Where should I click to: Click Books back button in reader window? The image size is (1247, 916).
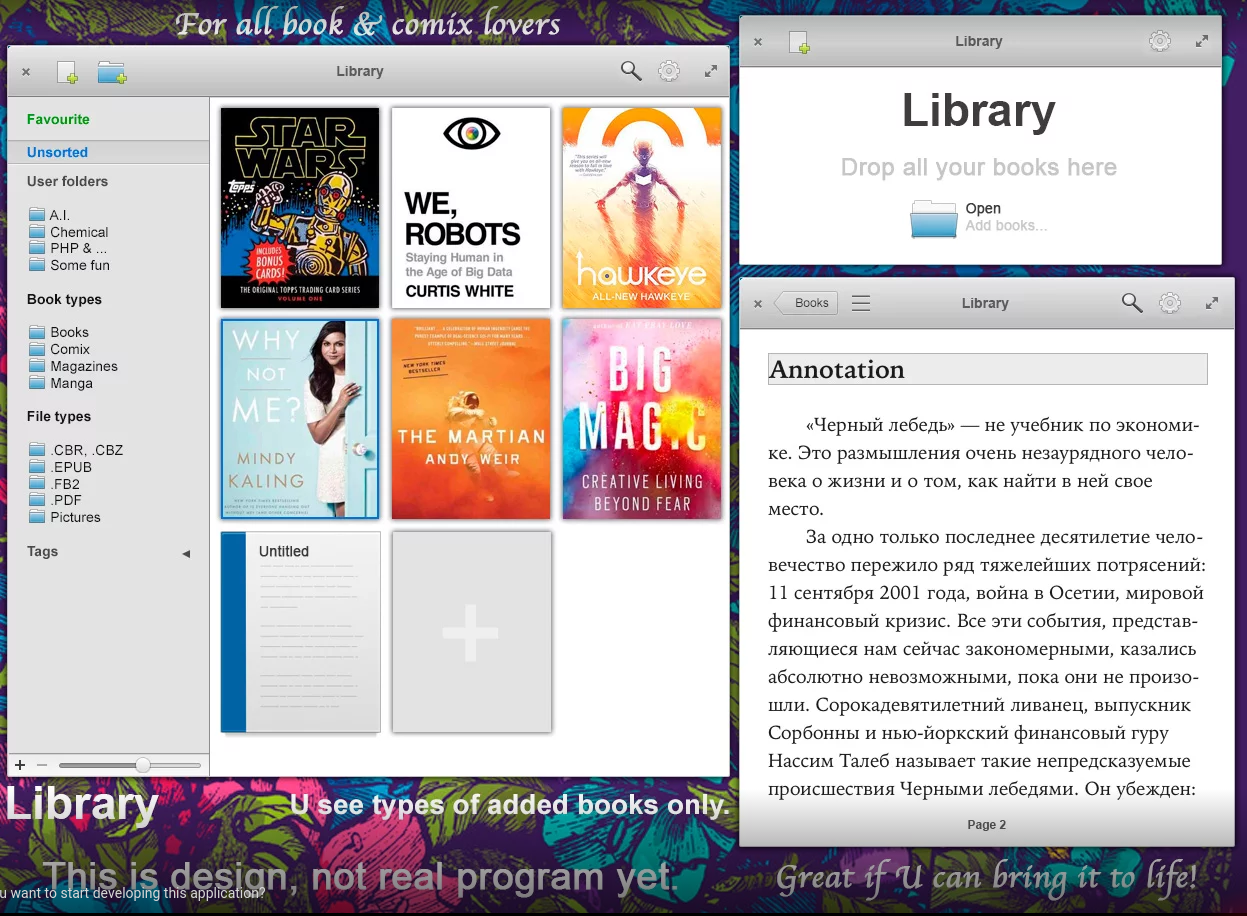(807, 303)
